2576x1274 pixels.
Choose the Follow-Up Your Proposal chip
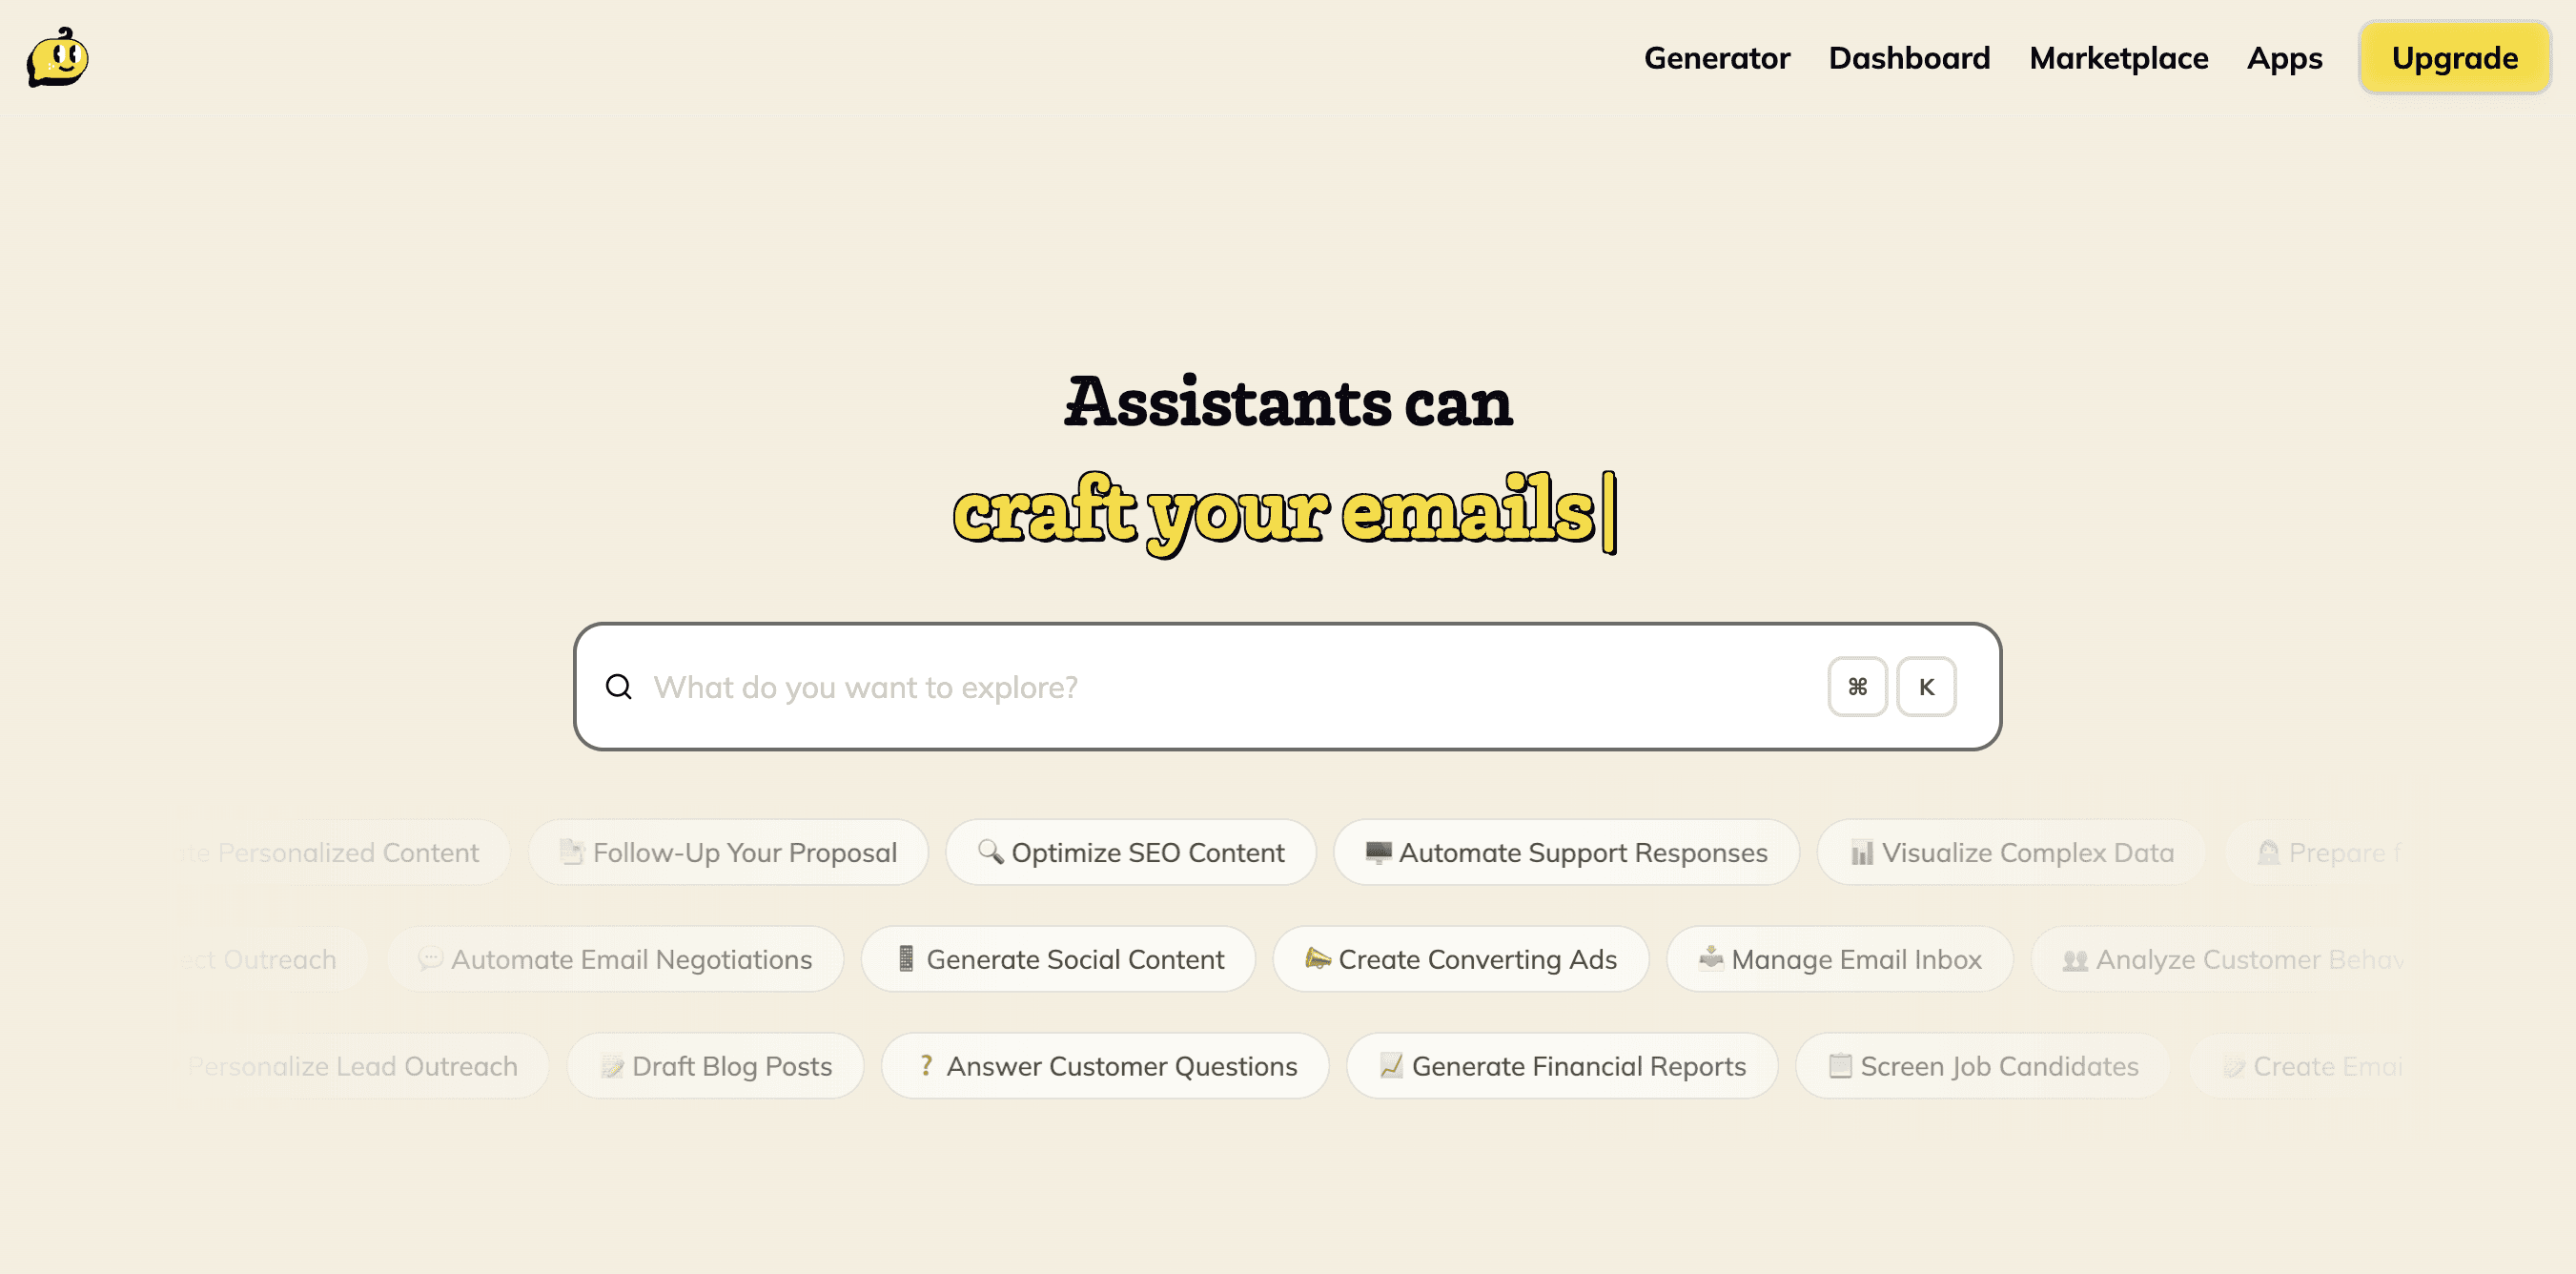tap(728, 852)
